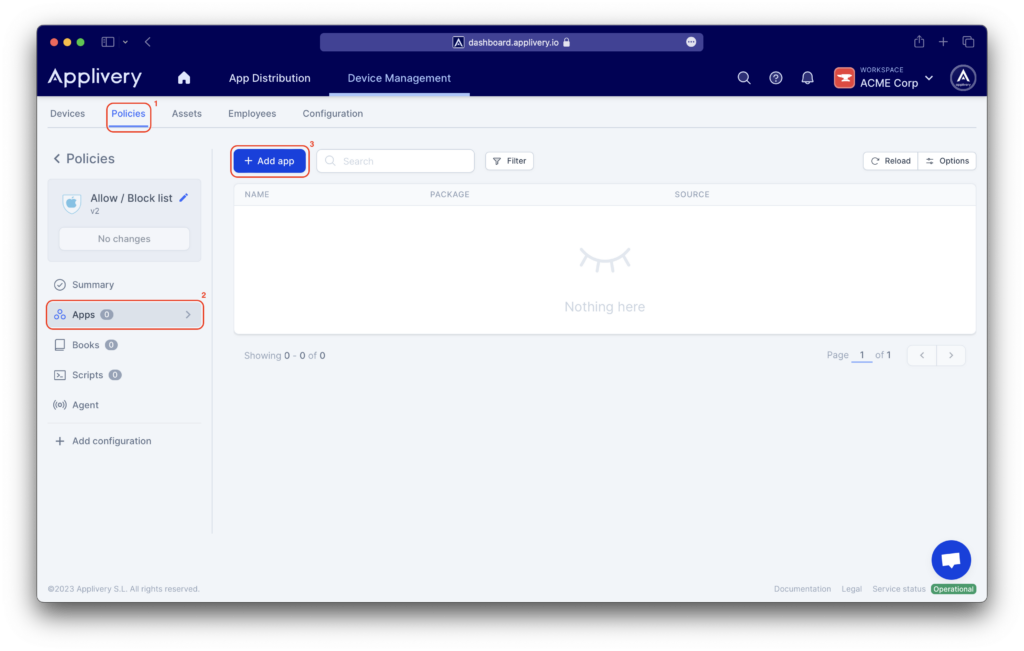Open the search magnifier in header
The height and width of the screenshot is (651, 1024).
click(x=744, y=78)
